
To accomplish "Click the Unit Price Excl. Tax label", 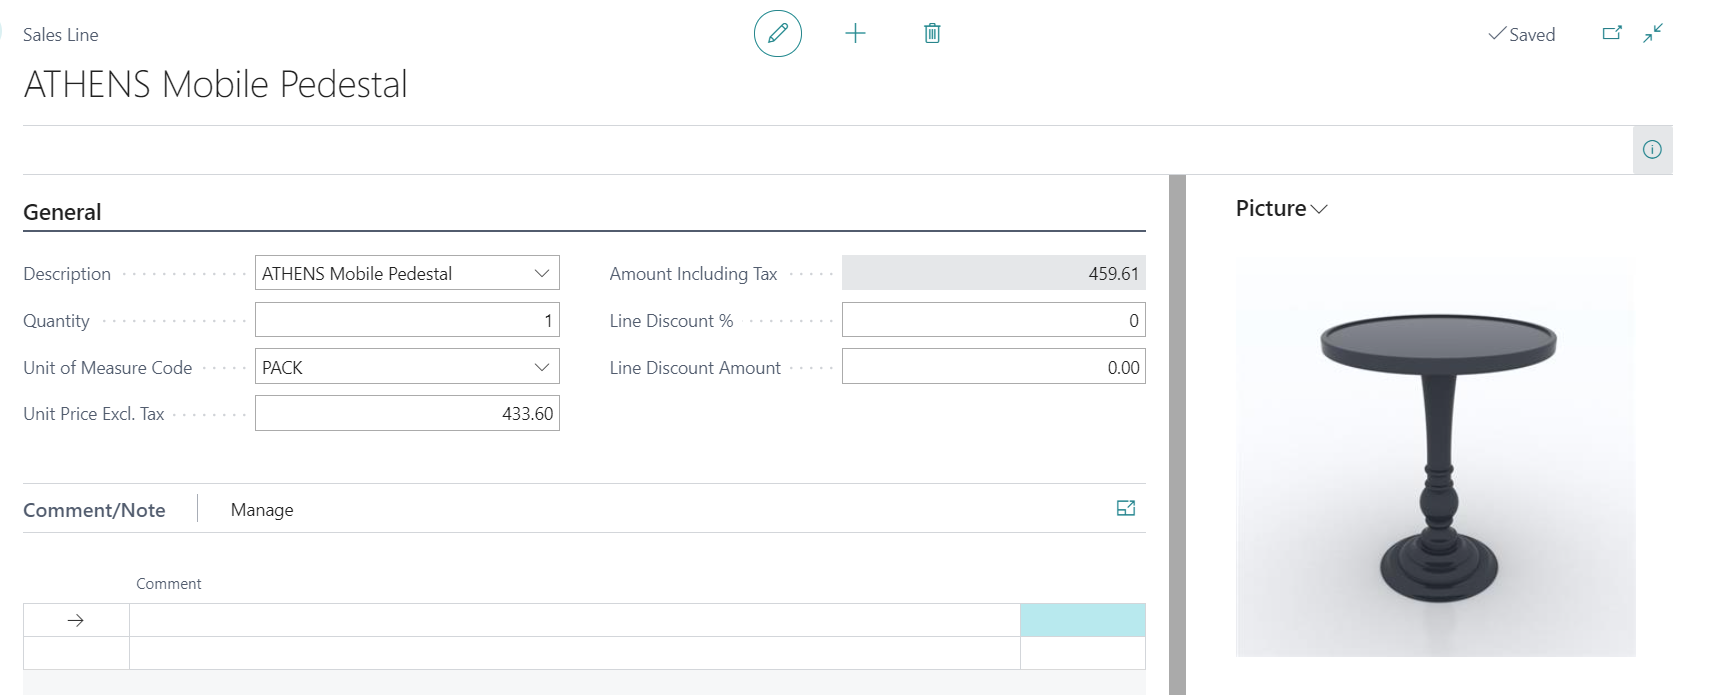I will pyautogui.click(x=93, y=413).
